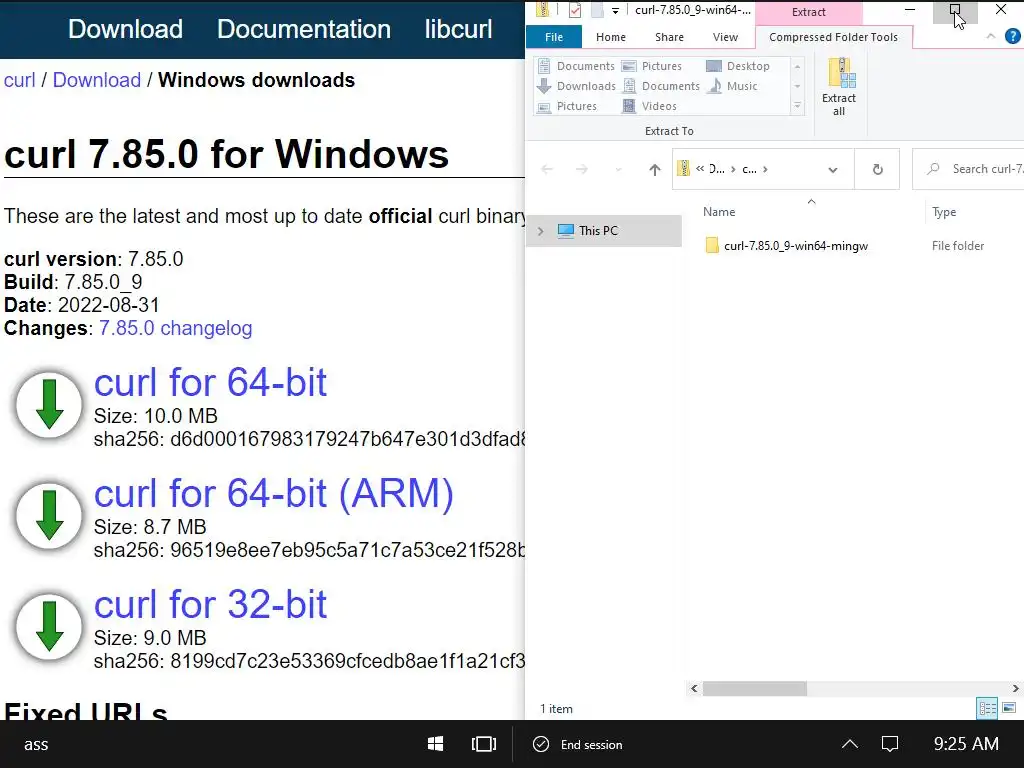Open Download in curl site navigation
Viewport: 1024px width, 768px height.
tap(125, 29)
